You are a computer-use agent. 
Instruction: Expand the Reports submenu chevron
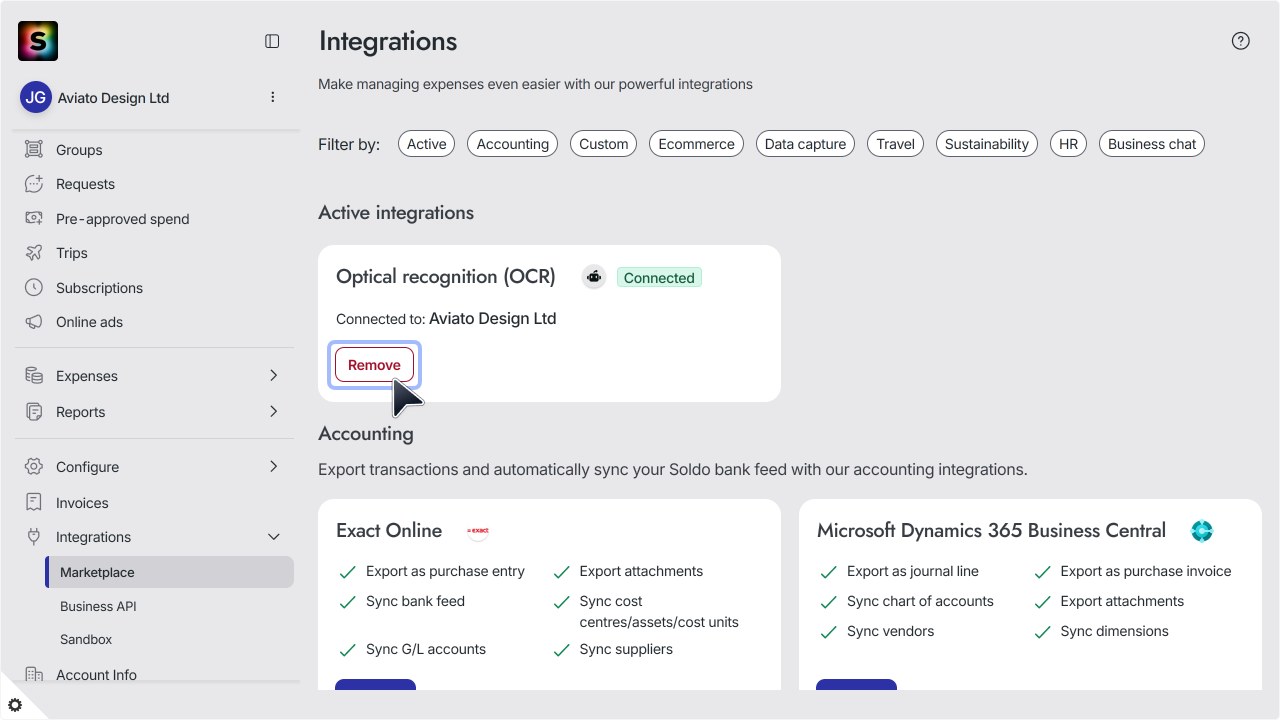pyautogui.click(x=274, y=411)
